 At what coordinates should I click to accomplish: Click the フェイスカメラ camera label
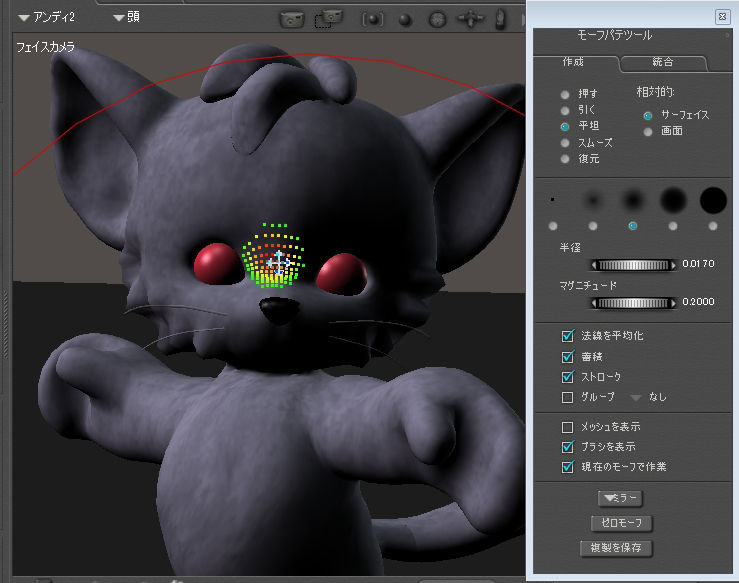click(x=45, y=47)
